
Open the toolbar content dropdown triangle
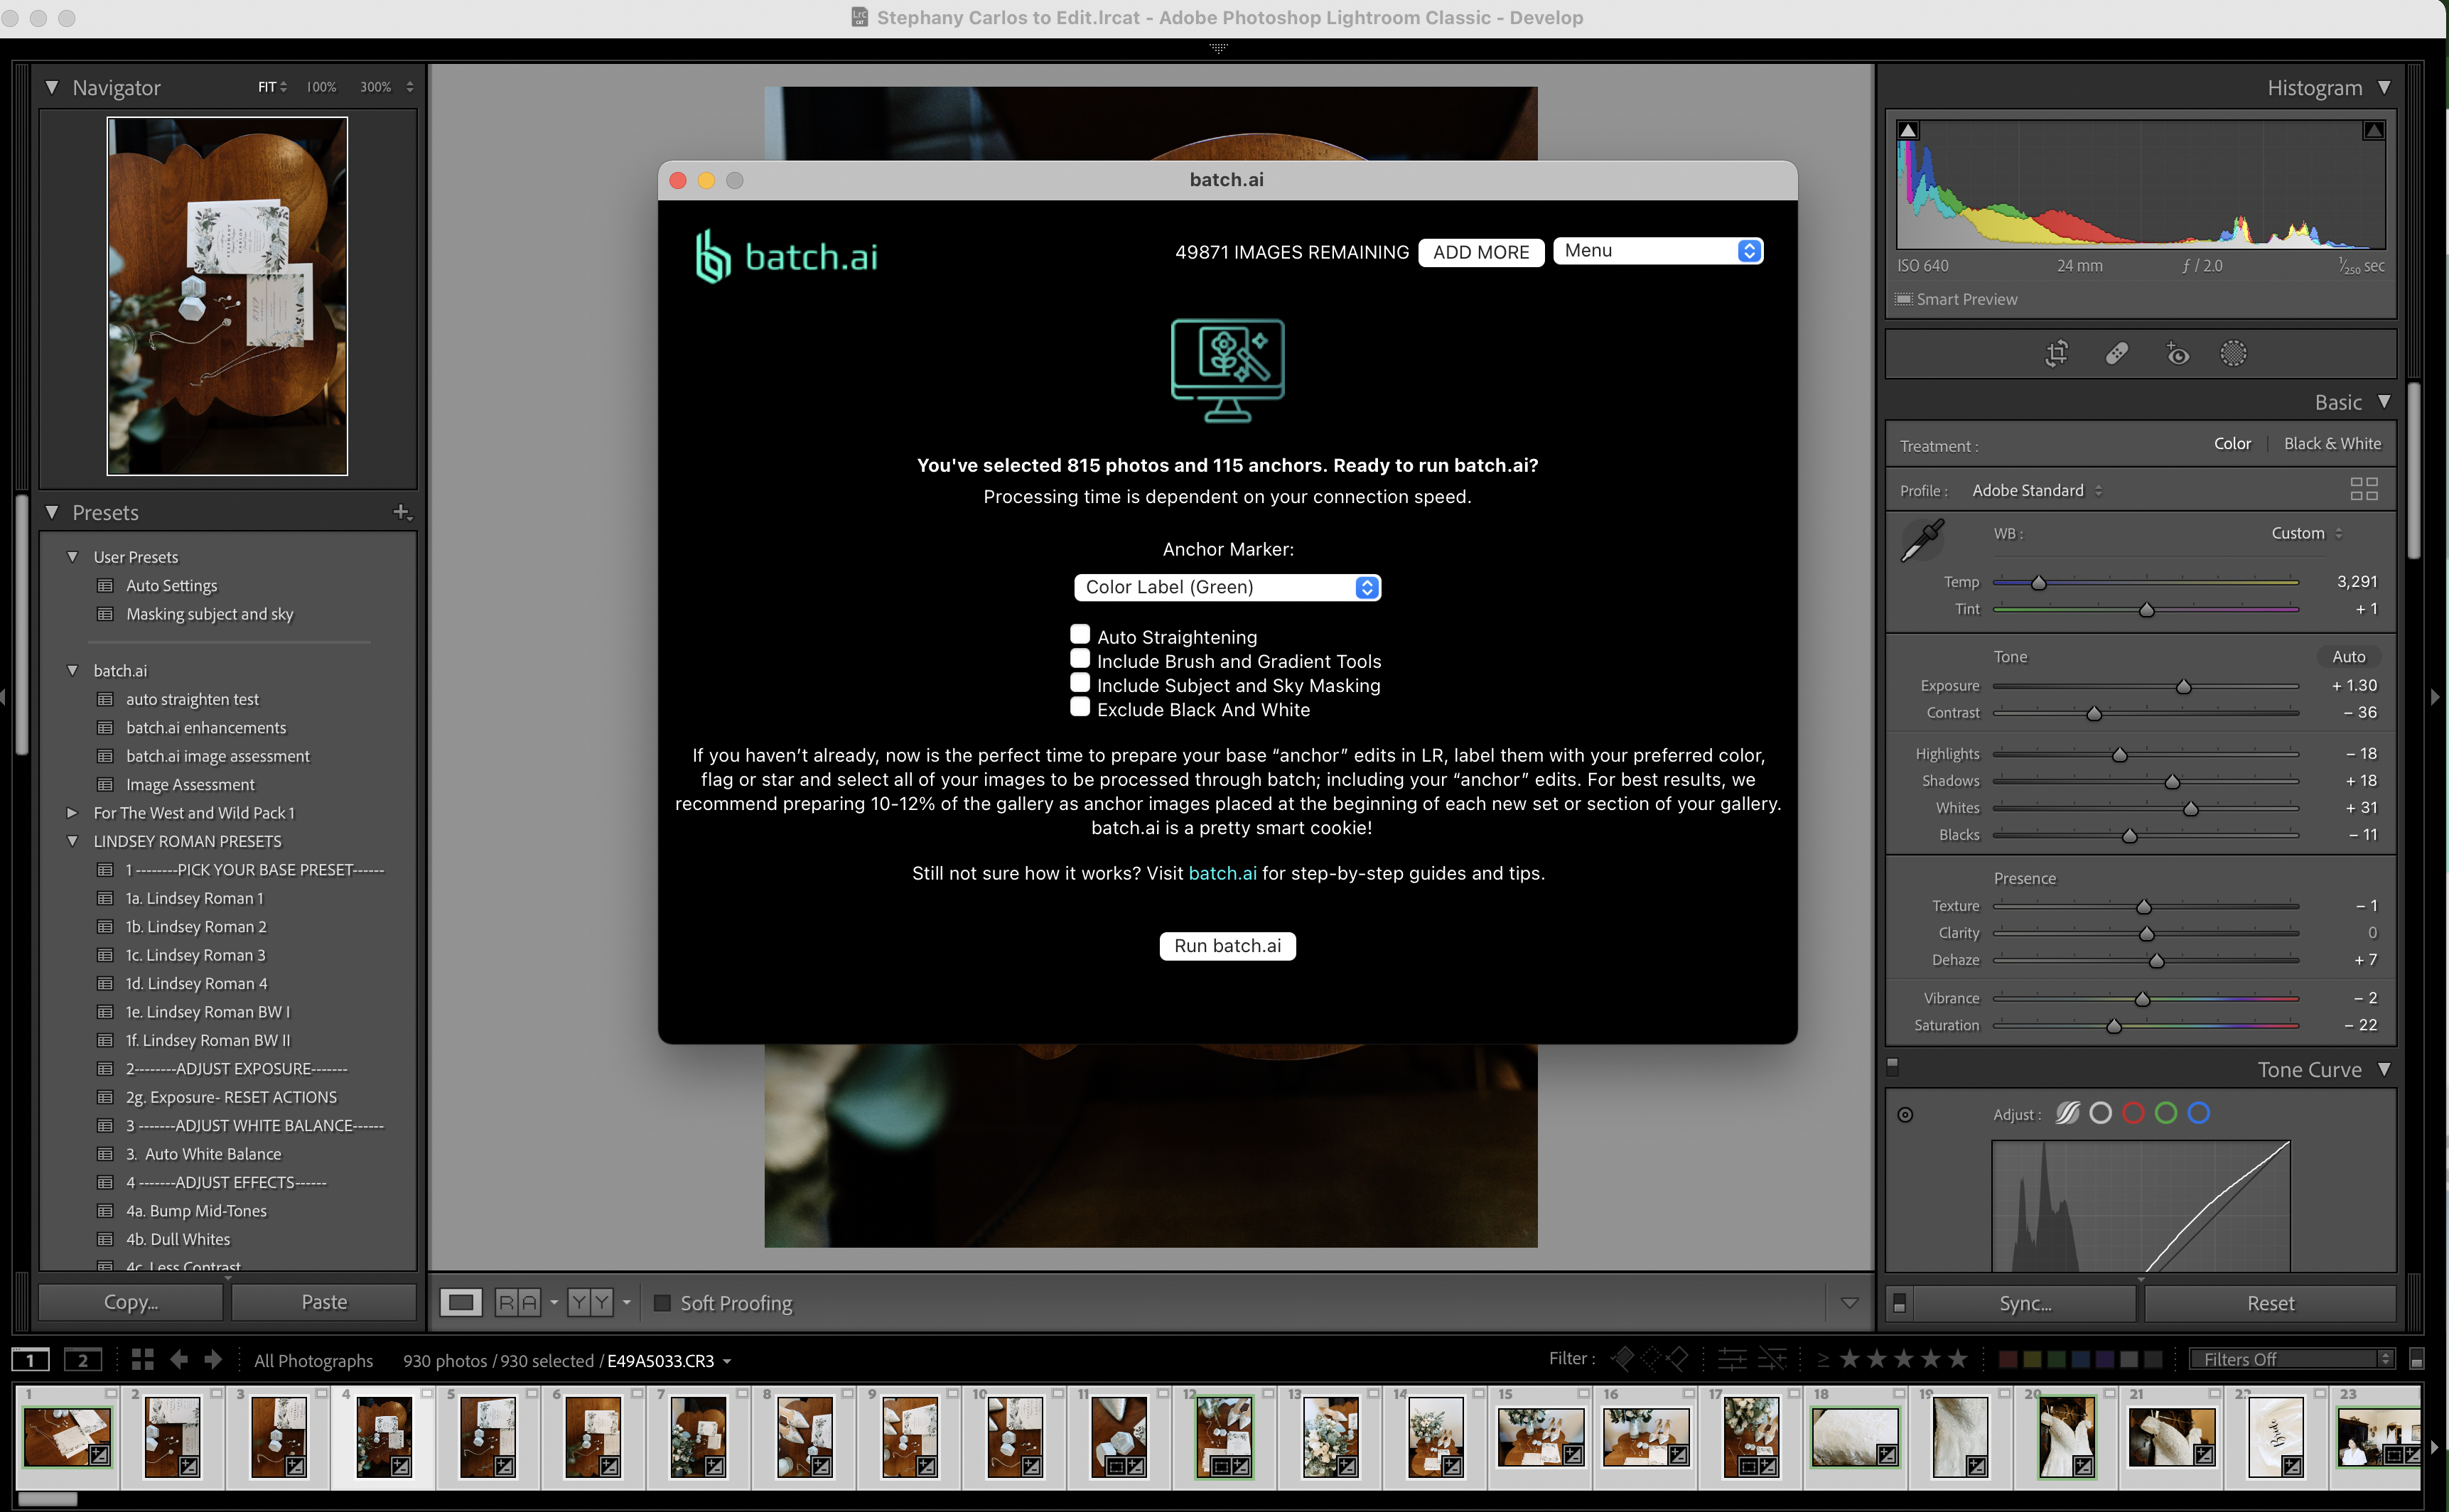click(x=1849, y=1303)
